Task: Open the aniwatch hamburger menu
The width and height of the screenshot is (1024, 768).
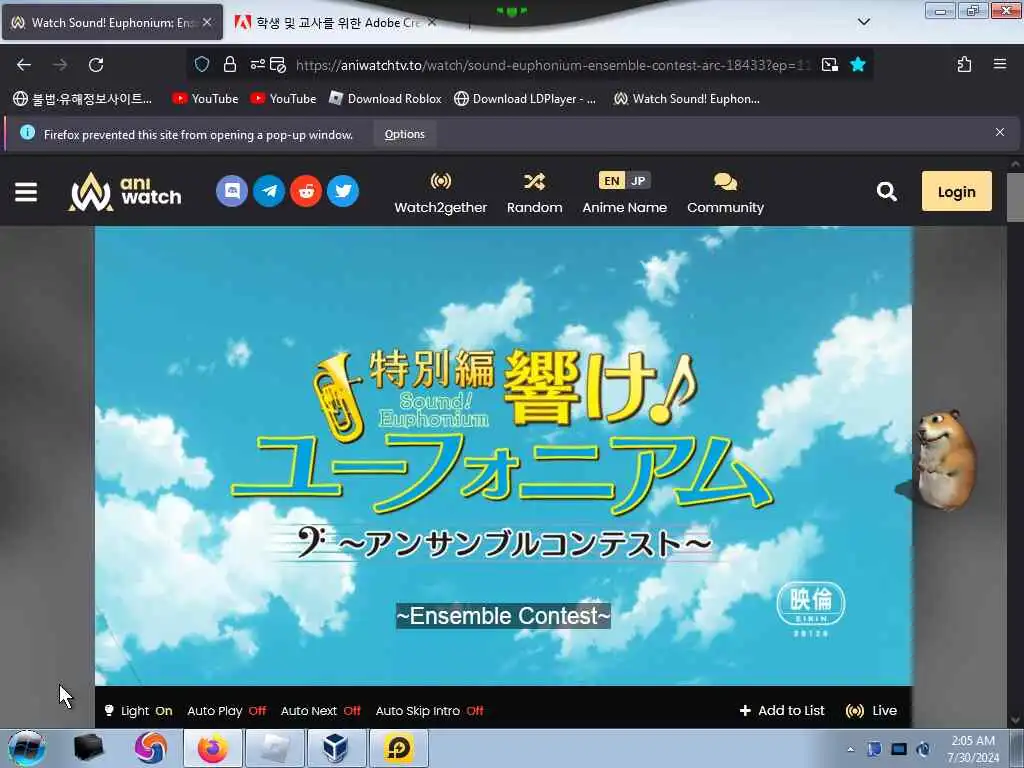Action: (x=25, y=192)
